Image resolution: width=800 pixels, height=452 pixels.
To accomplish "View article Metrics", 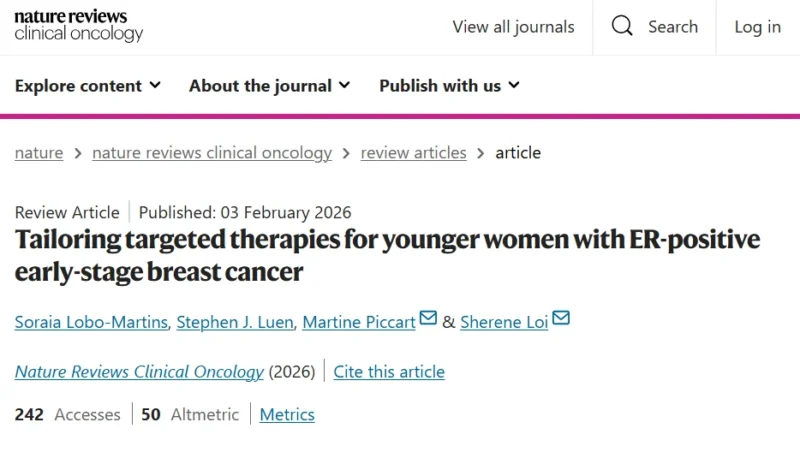I will [287, 414].
